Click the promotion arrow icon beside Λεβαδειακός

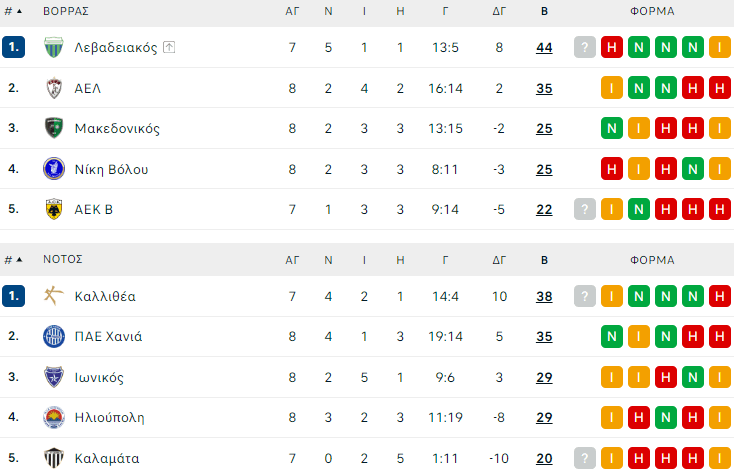[x=169, y=47]
